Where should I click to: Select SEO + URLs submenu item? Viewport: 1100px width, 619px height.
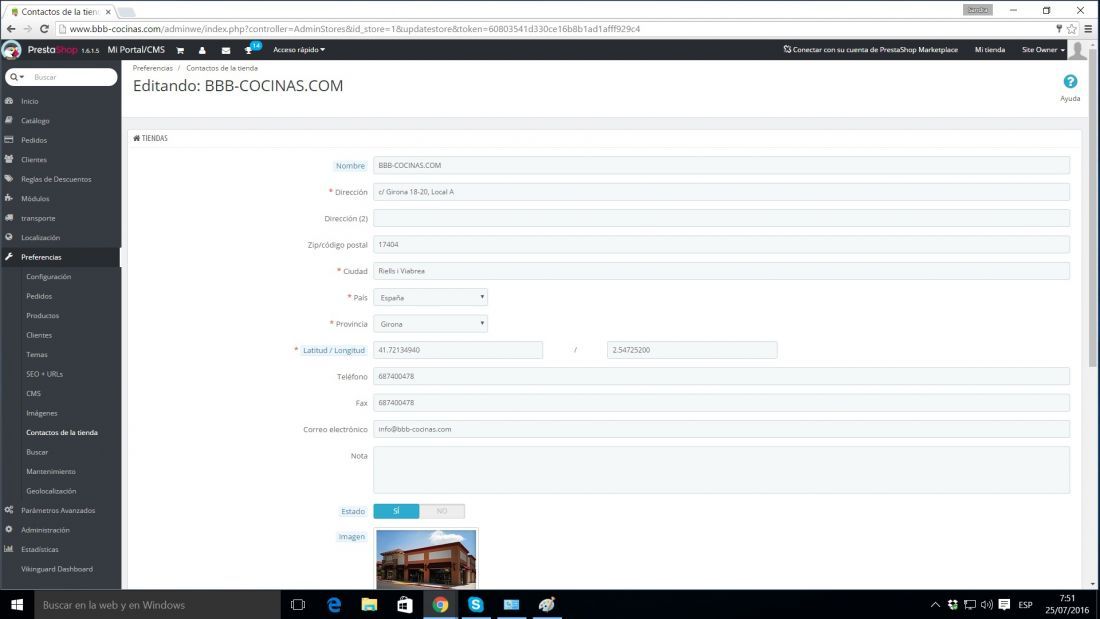coord(44,374)
